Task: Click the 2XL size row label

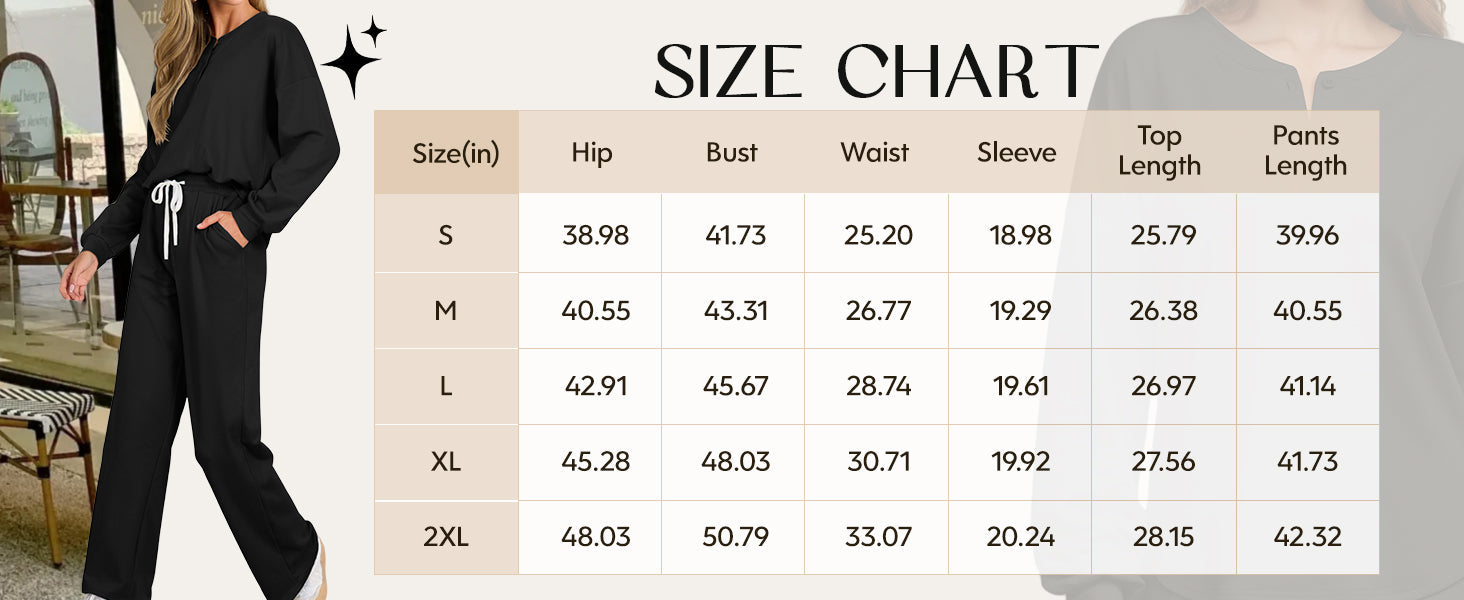Action: click(x=446, y=537)
